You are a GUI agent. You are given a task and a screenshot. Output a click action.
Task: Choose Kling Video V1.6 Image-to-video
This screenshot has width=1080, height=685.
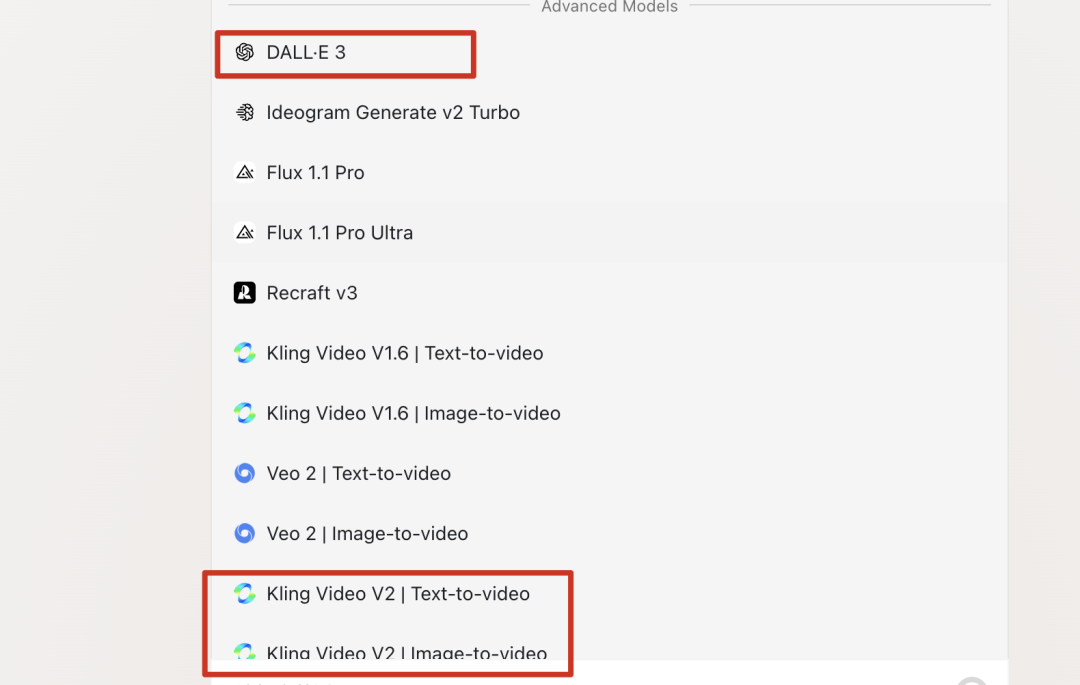tap(610, 413)
